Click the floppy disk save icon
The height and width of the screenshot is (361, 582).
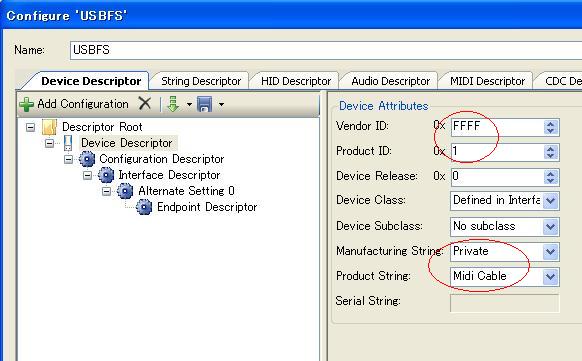205,104
